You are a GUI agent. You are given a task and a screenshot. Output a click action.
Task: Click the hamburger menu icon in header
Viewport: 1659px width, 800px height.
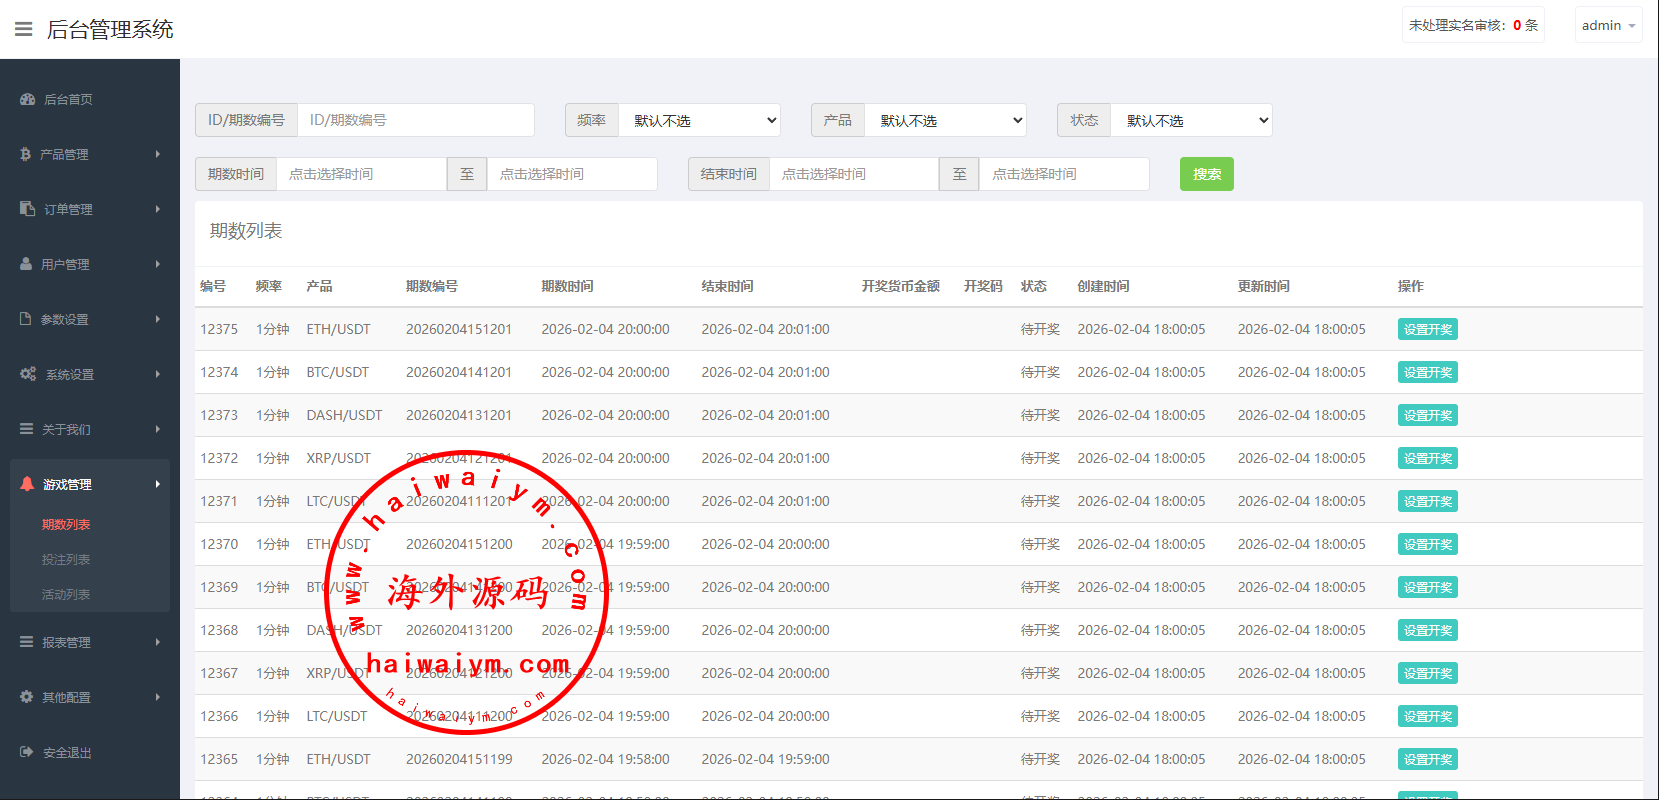point(23,29)
